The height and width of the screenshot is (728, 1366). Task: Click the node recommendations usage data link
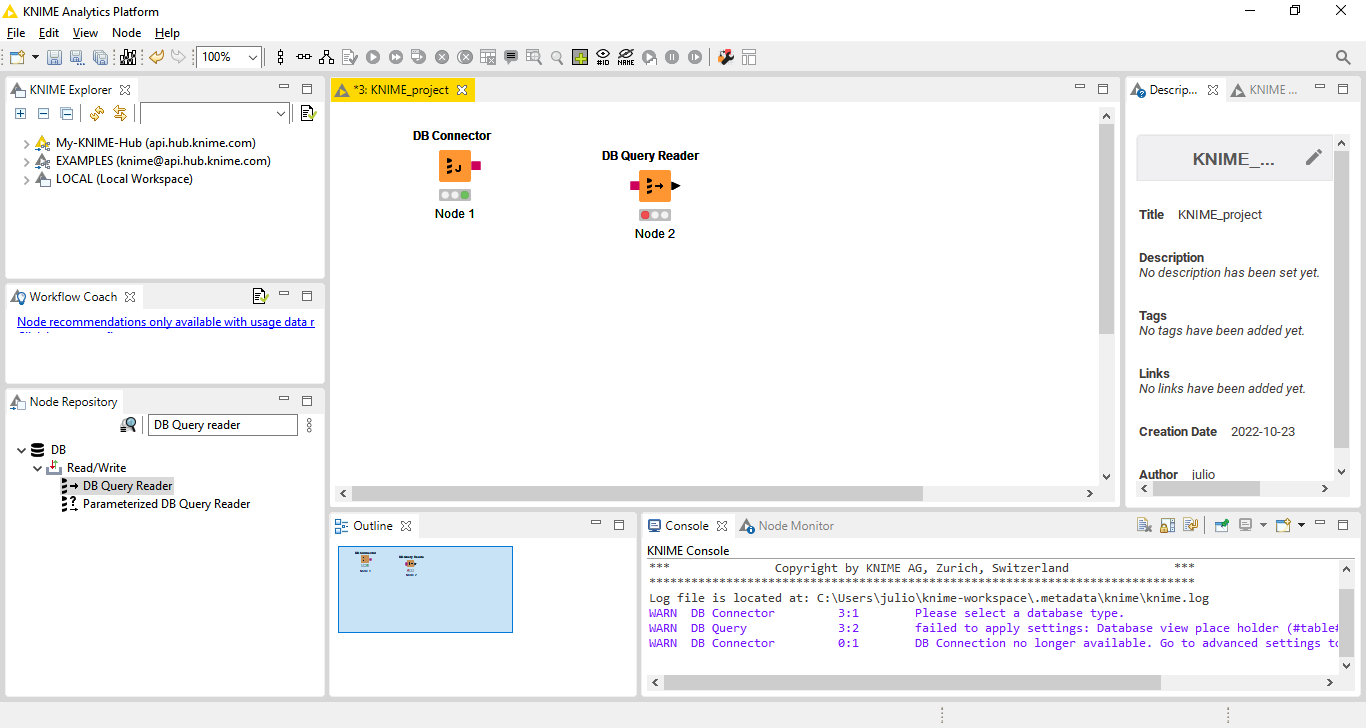pos(166,322)
